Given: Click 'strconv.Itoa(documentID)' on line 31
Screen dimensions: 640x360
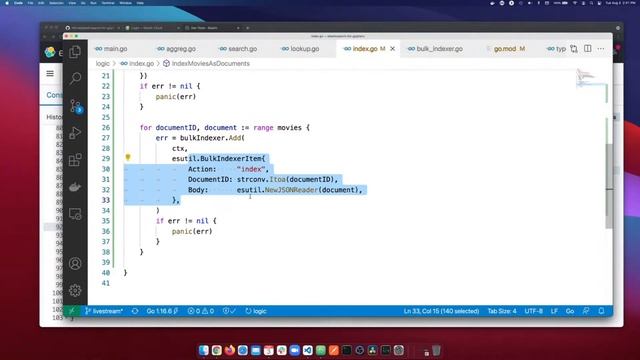Looking at the screenshot, I should (285, 179).
